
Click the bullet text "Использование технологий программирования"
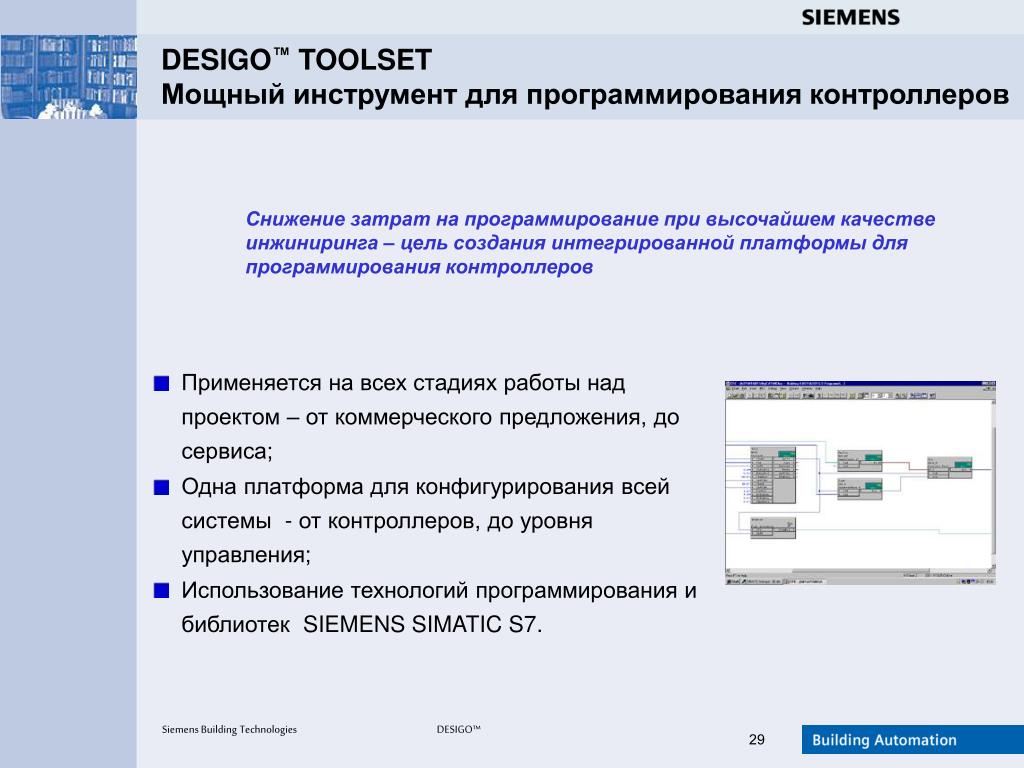(439, 607)
